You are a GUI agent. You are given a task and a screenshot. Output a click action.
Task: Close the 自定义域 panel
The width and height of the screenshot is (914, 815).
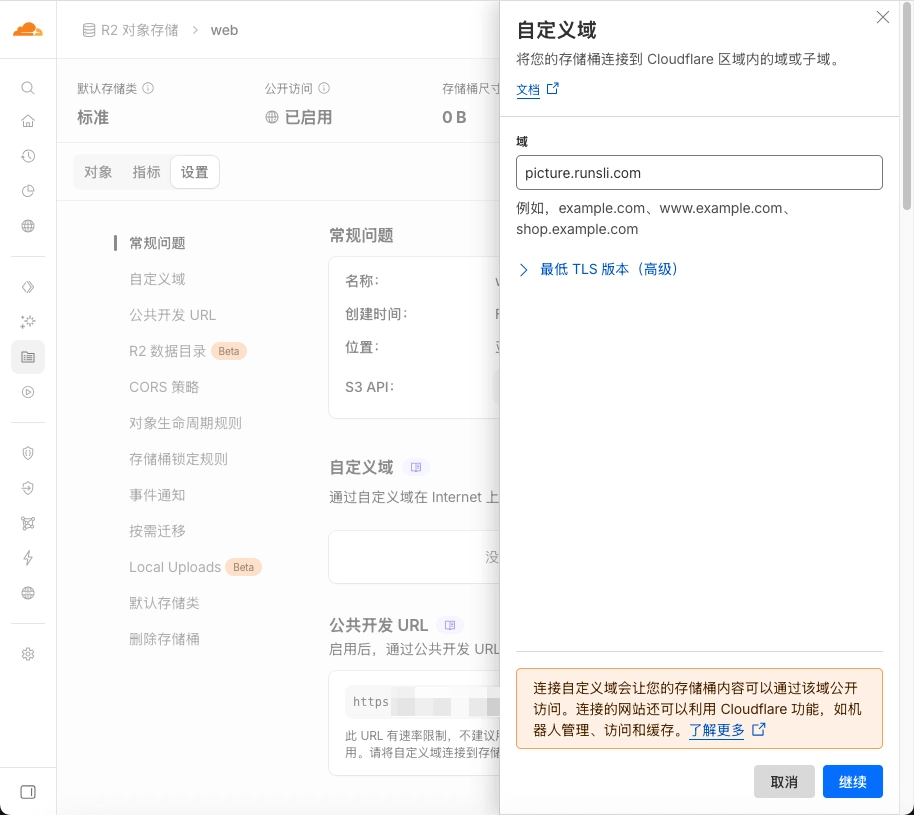pos(882,17)
